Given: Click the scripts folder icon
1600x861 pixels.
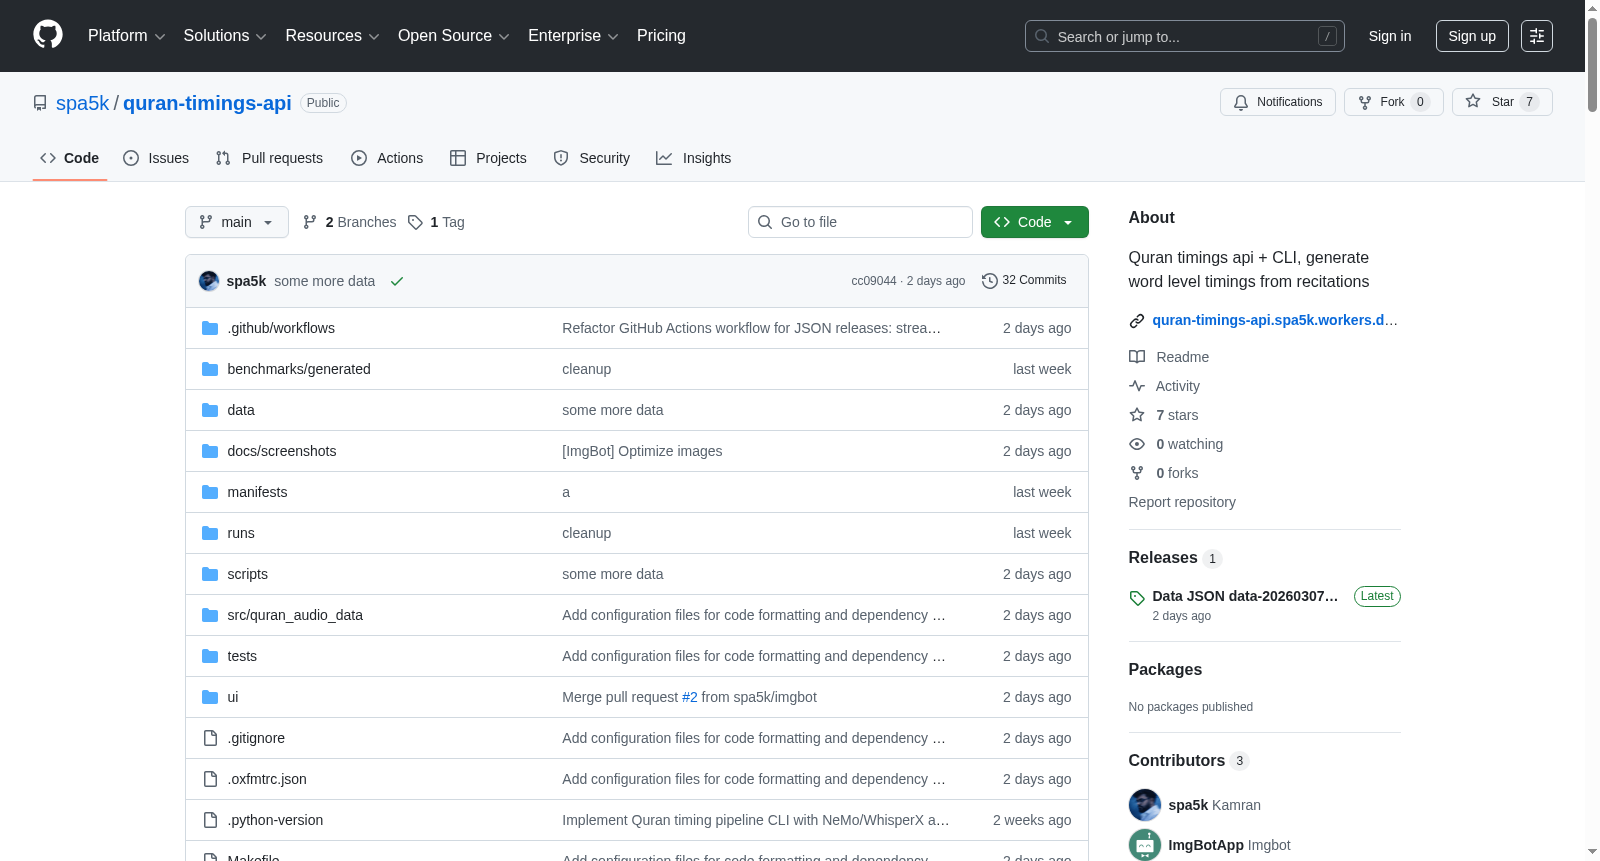Looking at the screenshot, I should point(210,574).
